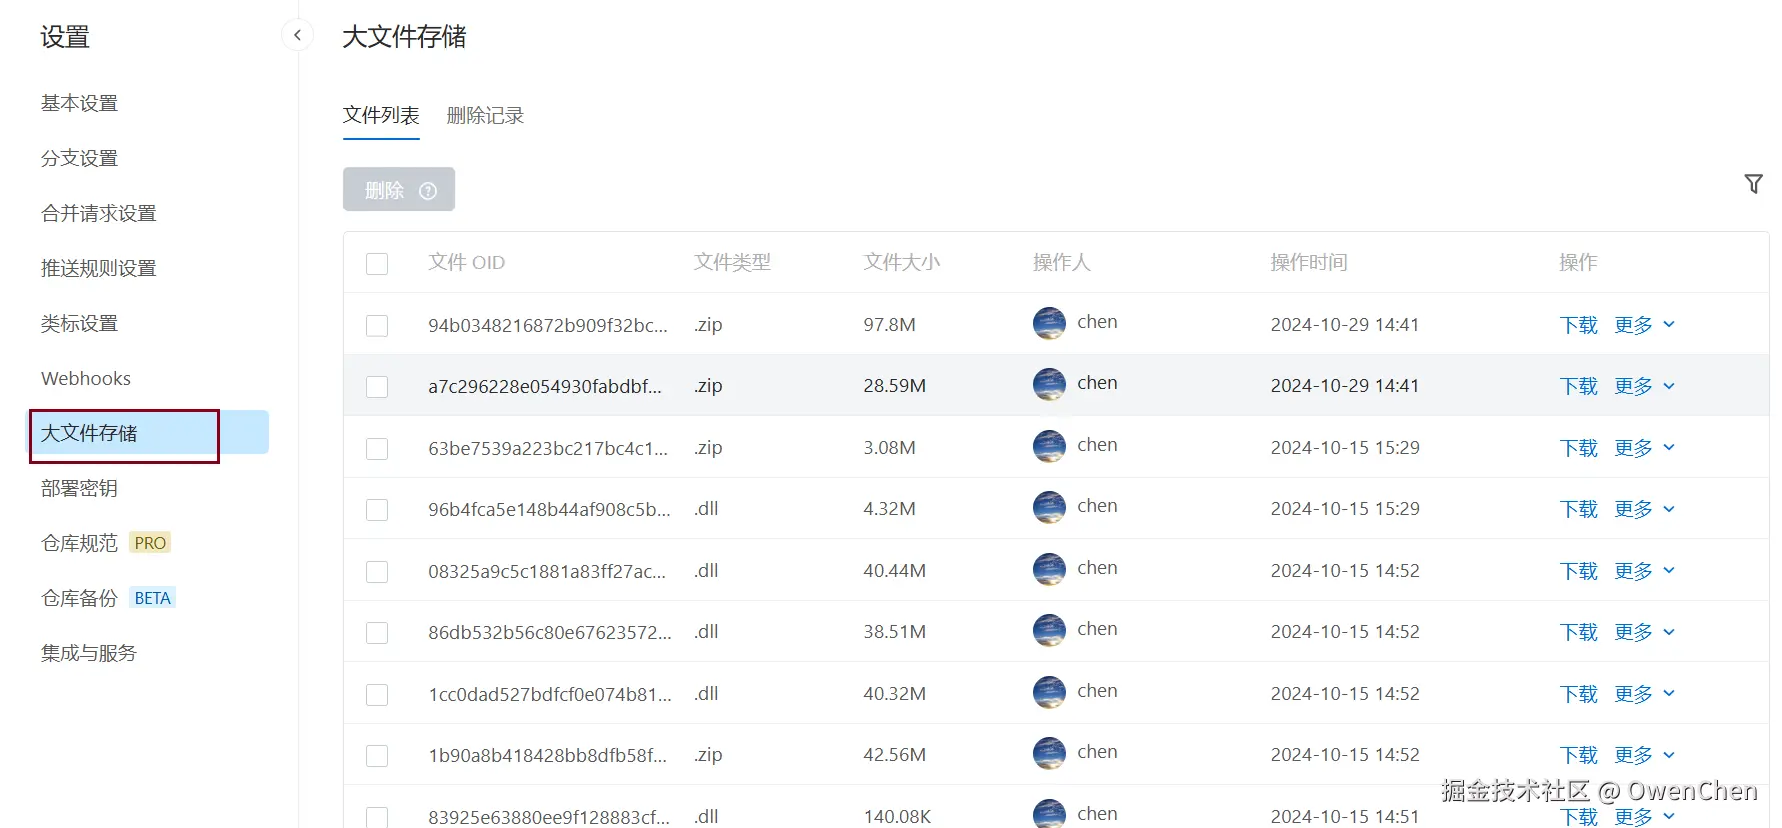Screen dimensions: 1782x828
Task: Expand 更多 for the 42.56M file row
Action: 1644,755
